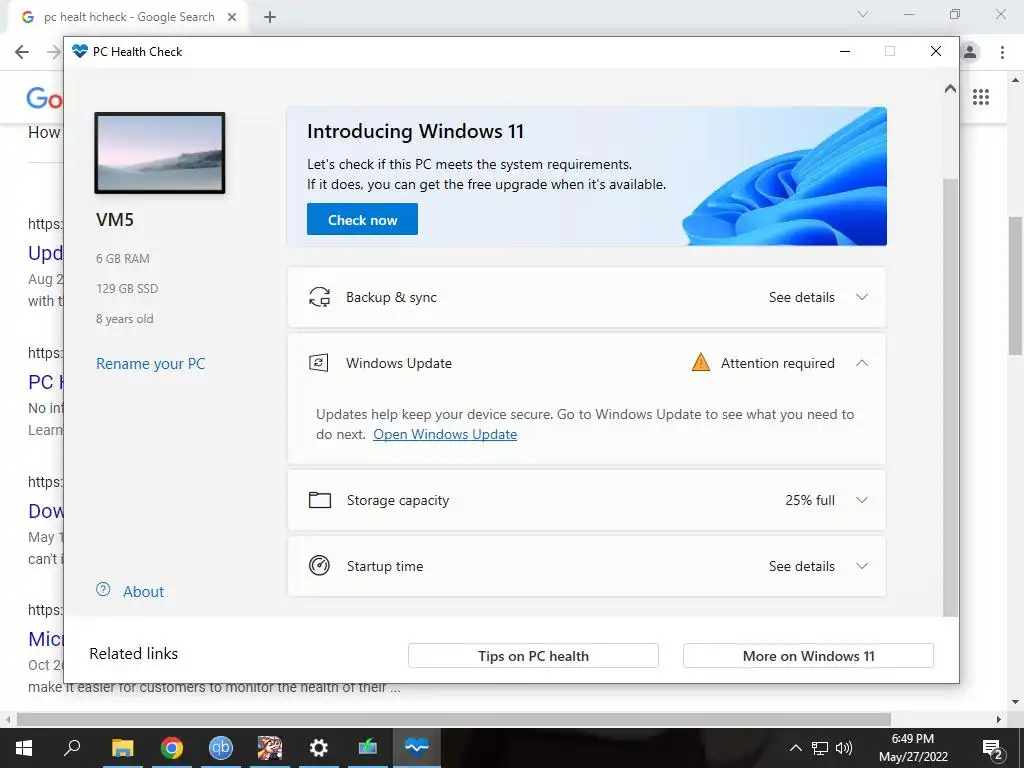Viewport: 1024px width, 768px height.
Task: Collapse the Windows Update section chevron
Action: pyautogui.click(x=861, y=363)
